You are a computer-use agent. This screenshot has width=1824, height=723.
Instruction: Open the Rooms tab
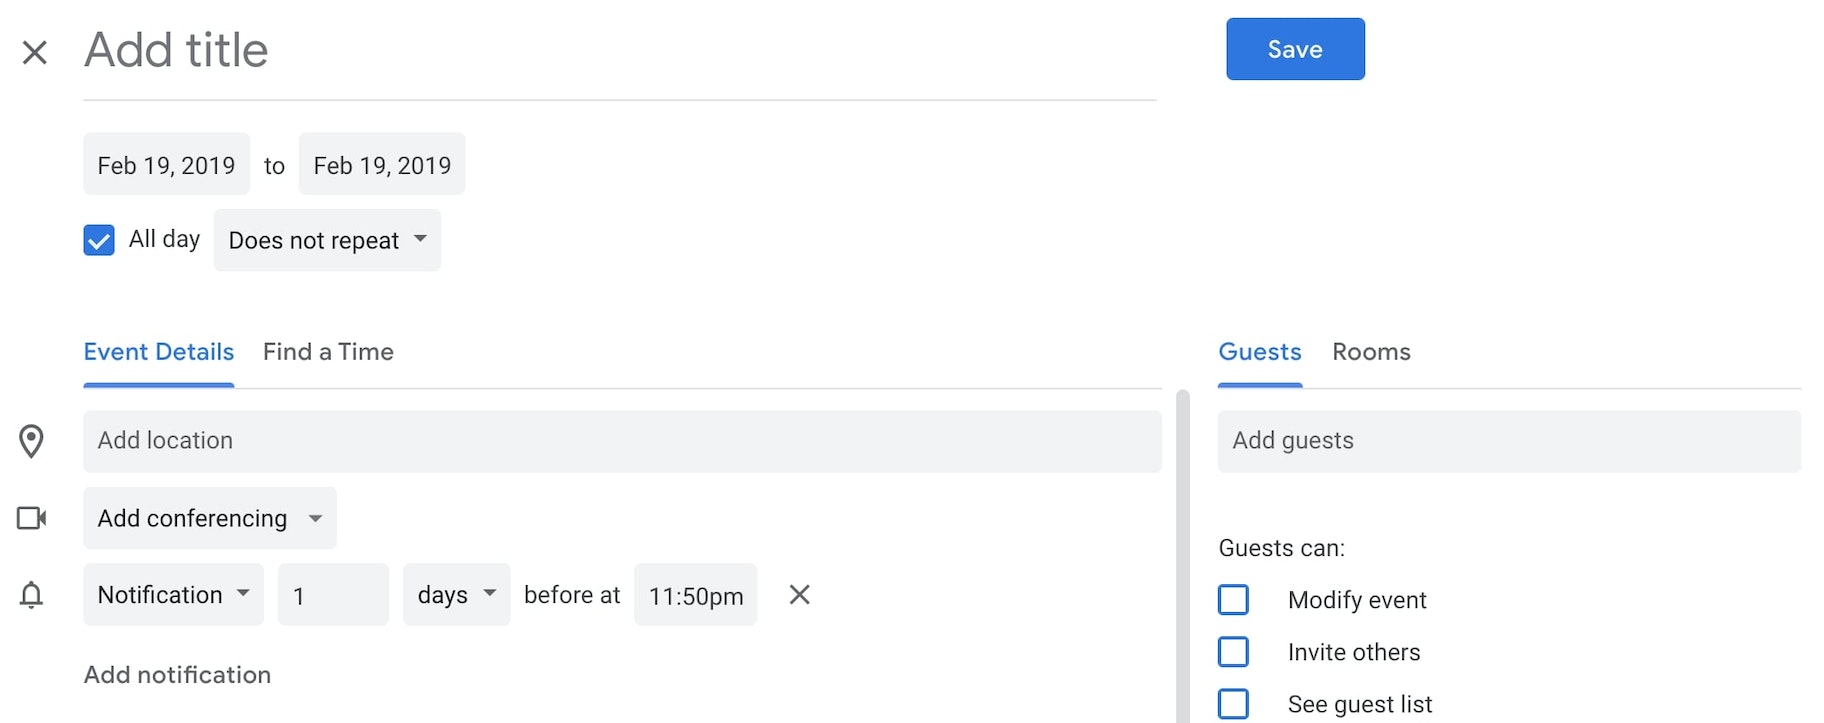[x=1371, y=352]
